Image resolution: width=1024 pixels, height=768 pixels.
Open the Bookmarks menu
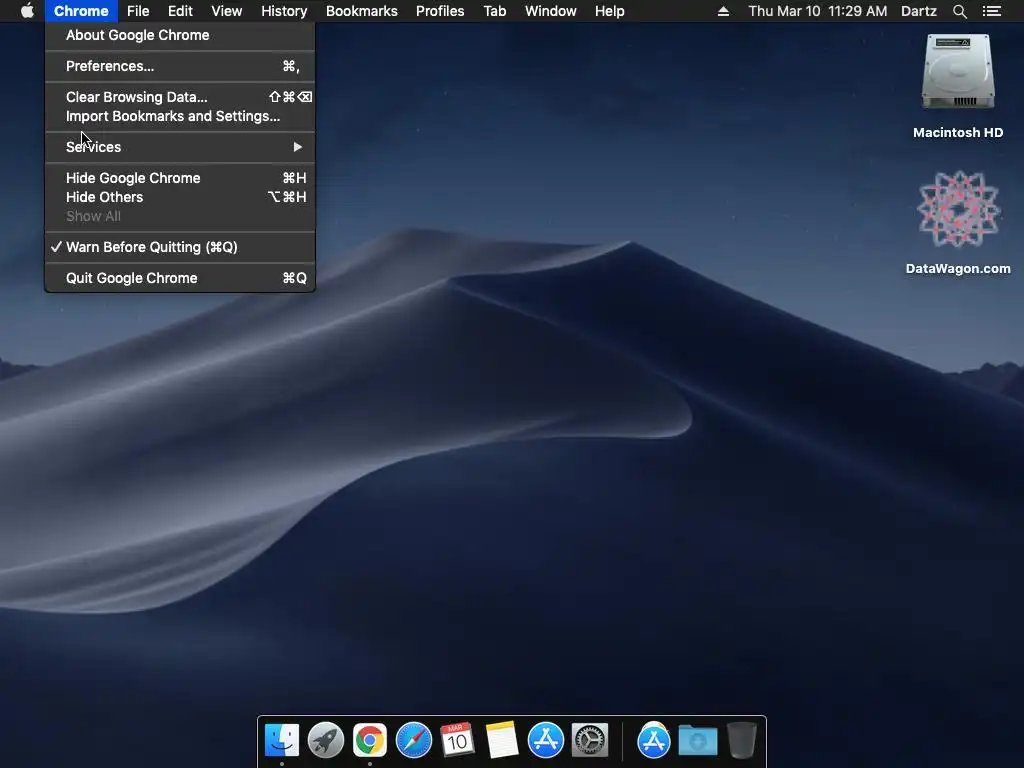(362, 11)
